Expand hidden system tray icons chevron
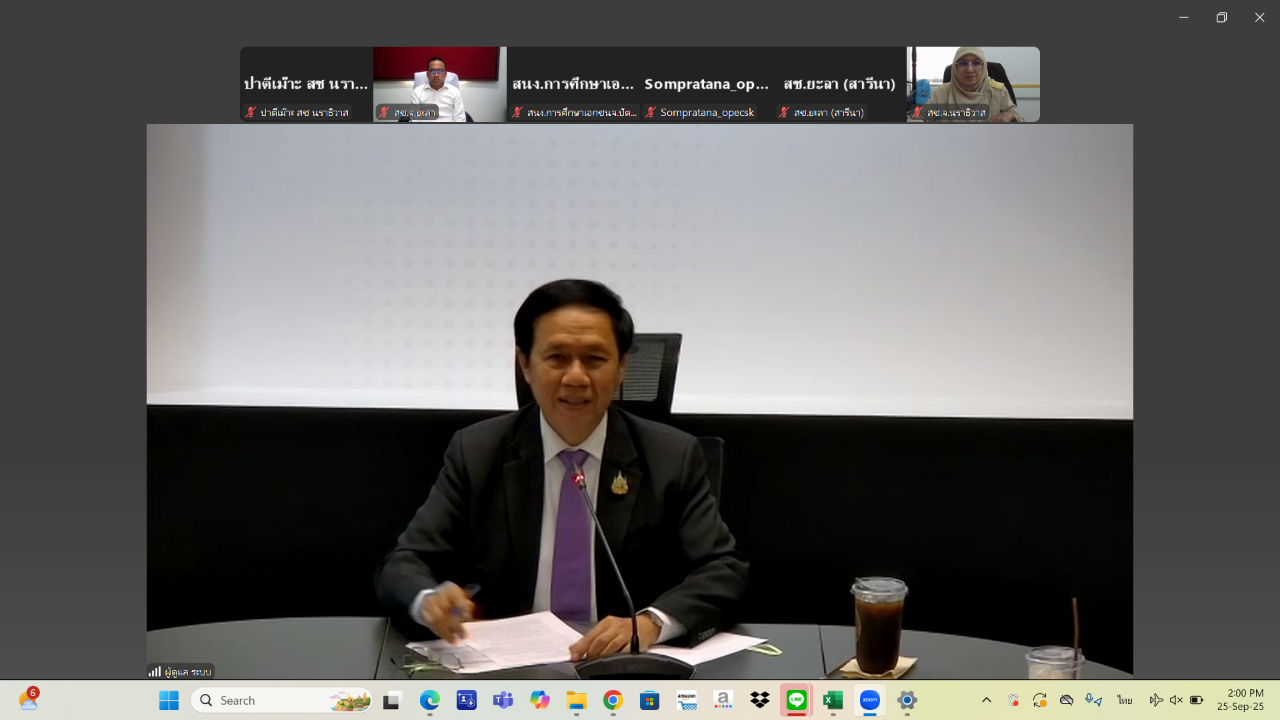Image resolution: width=1280 pixels, height=720 pixels. click(x=986, y=700)
